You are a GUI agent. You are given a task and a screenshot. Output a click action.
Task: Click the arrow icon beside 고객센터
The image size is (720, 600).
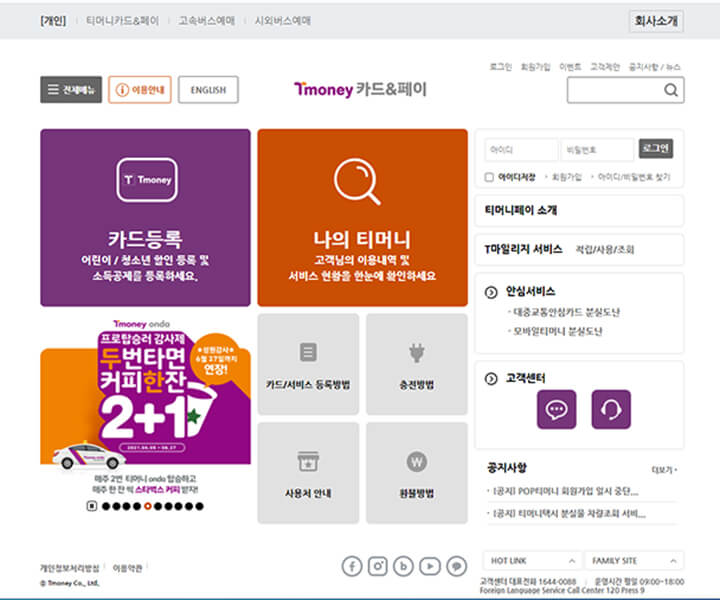491,379
